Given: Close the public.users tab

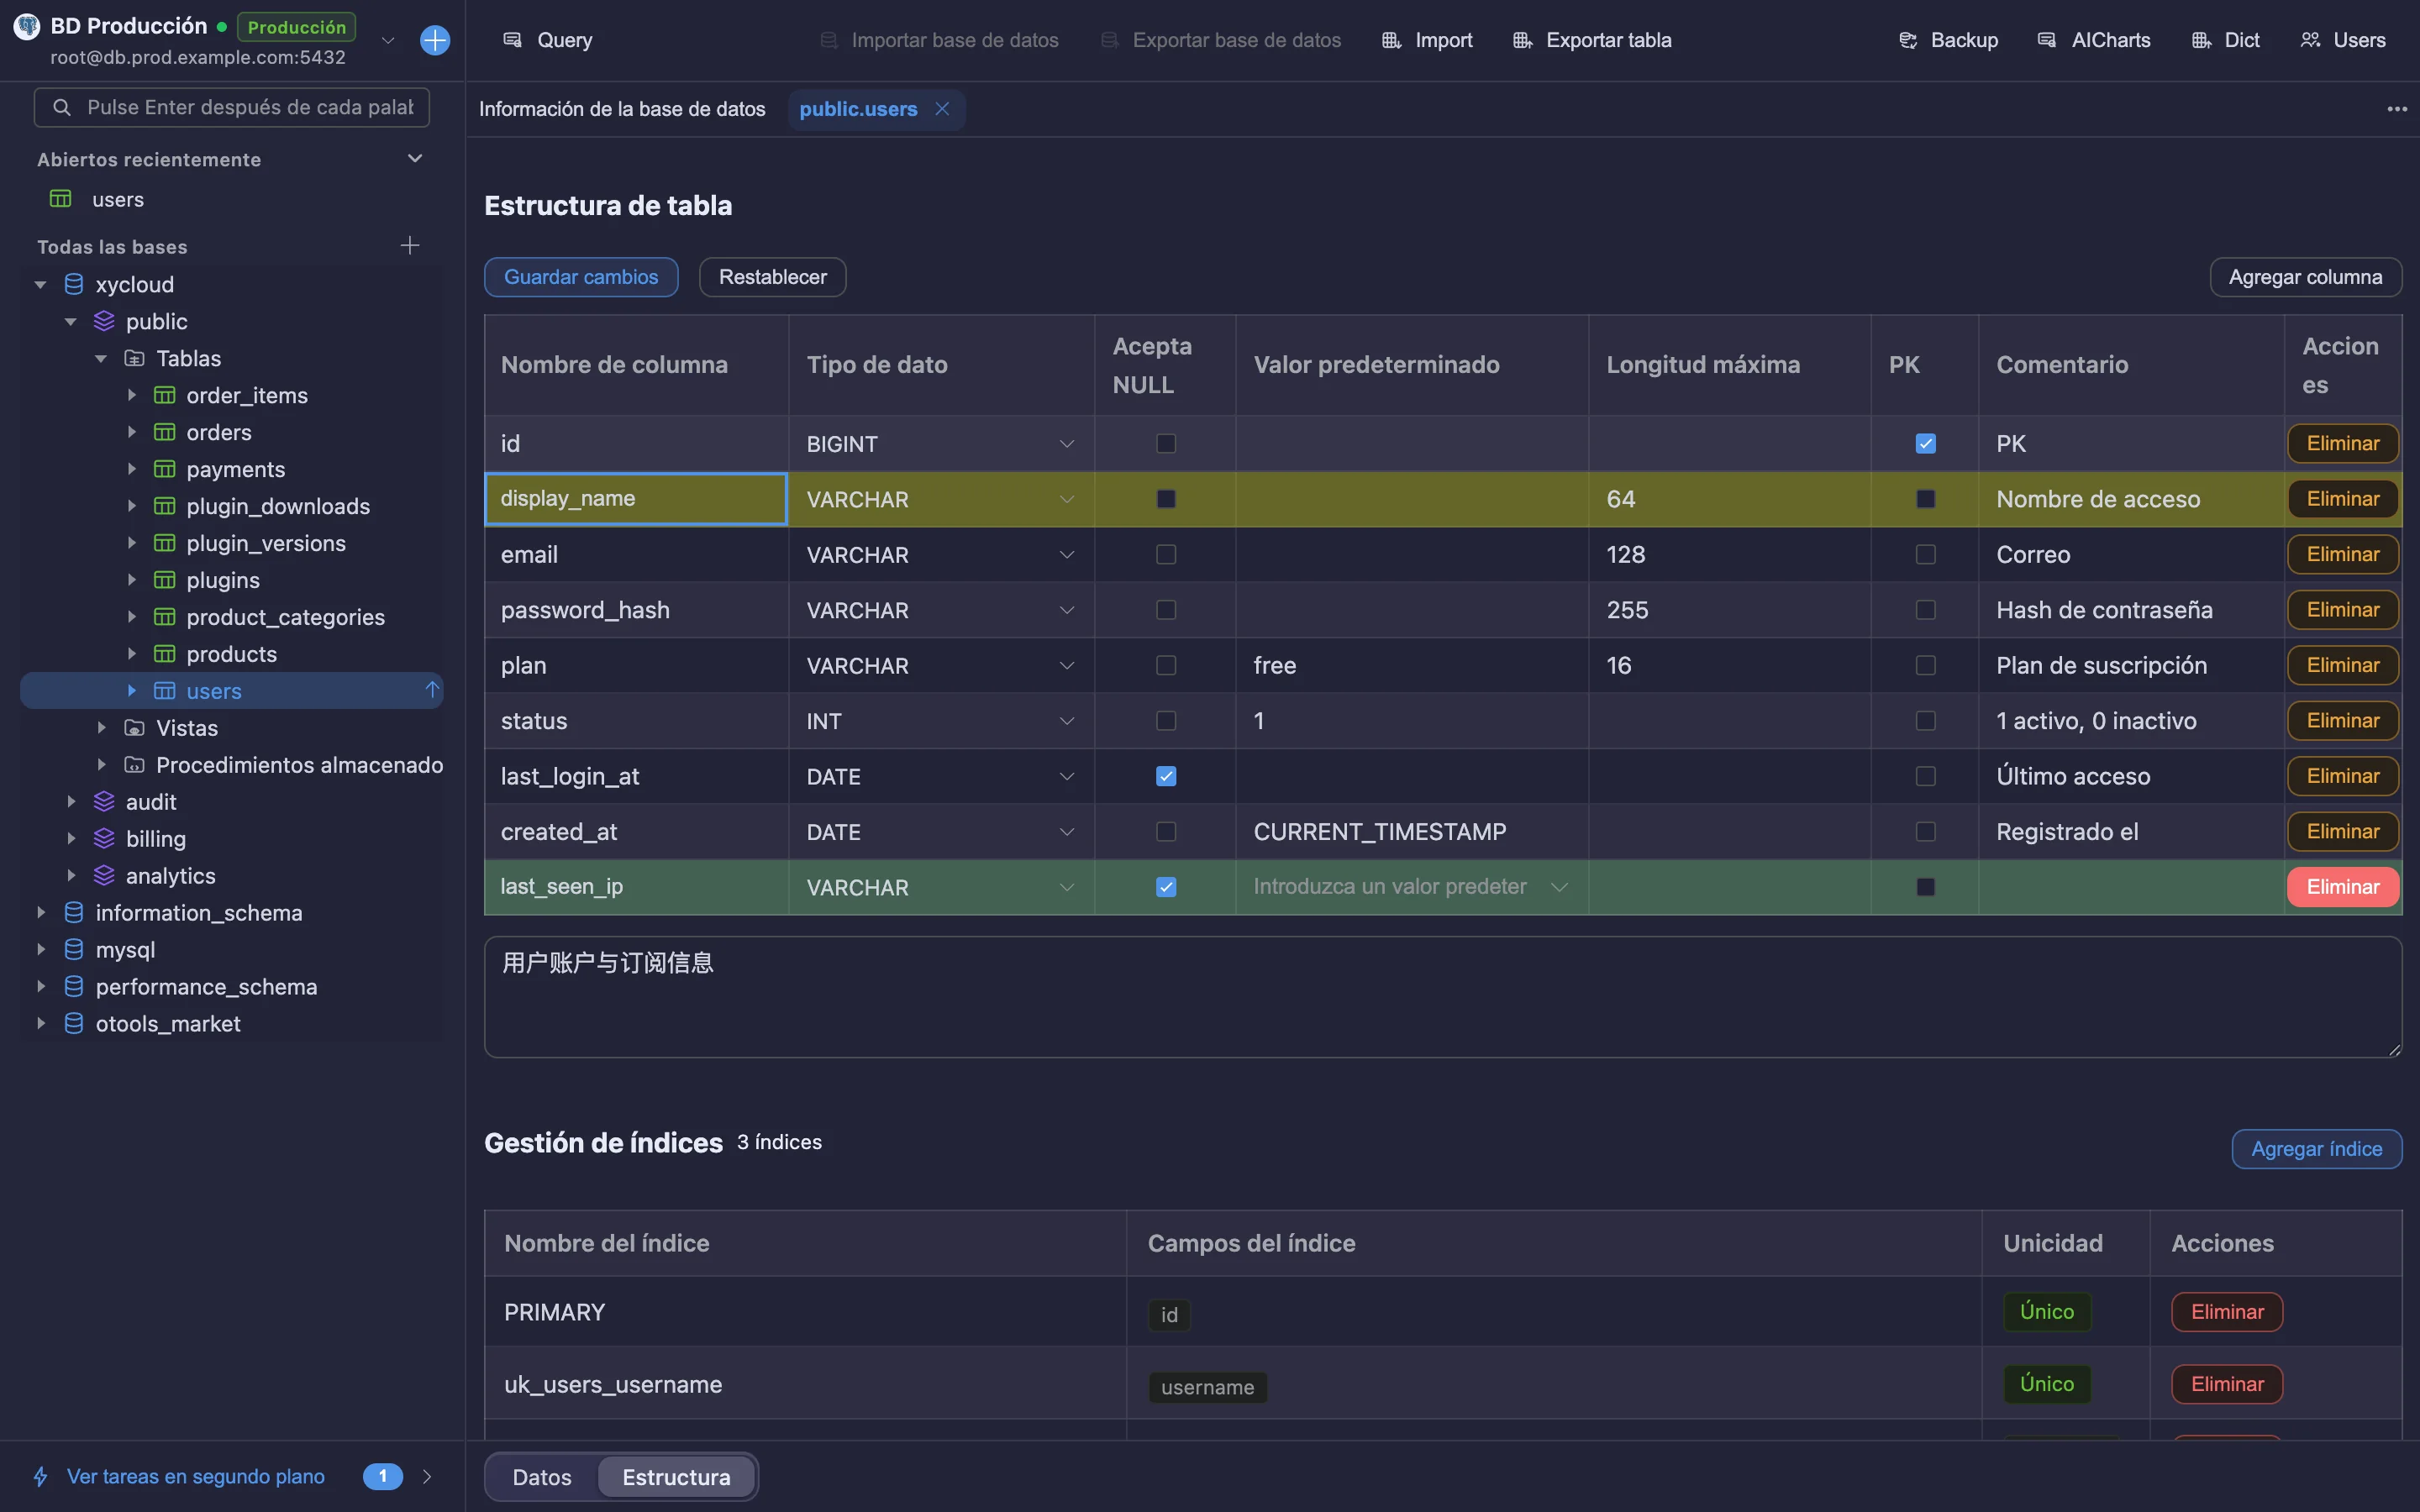Looking at the screenshot, I should [942, 109].
